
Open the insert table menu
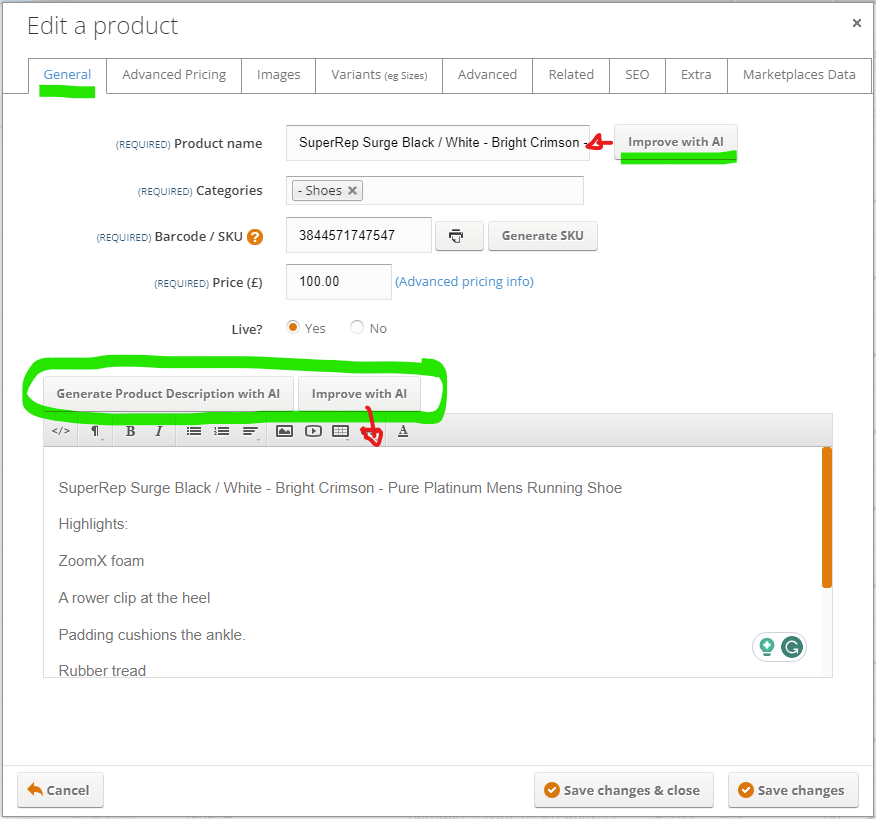(x=341, y=431)
